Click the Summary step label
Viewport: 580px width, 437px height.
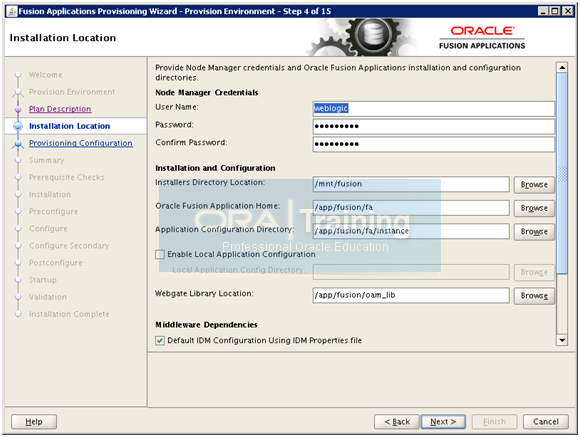tap(47, 160)
